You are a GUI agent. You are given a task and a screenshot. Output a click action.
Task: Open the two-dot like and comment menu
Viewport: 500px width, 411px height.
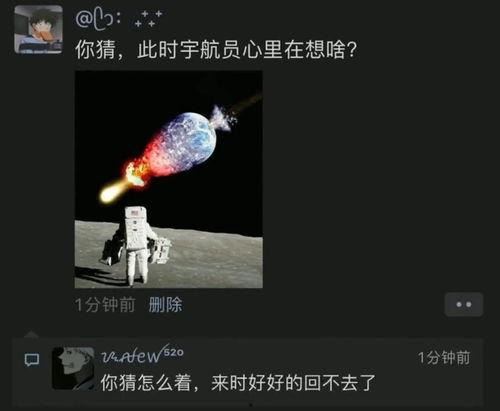pos(464,304)
